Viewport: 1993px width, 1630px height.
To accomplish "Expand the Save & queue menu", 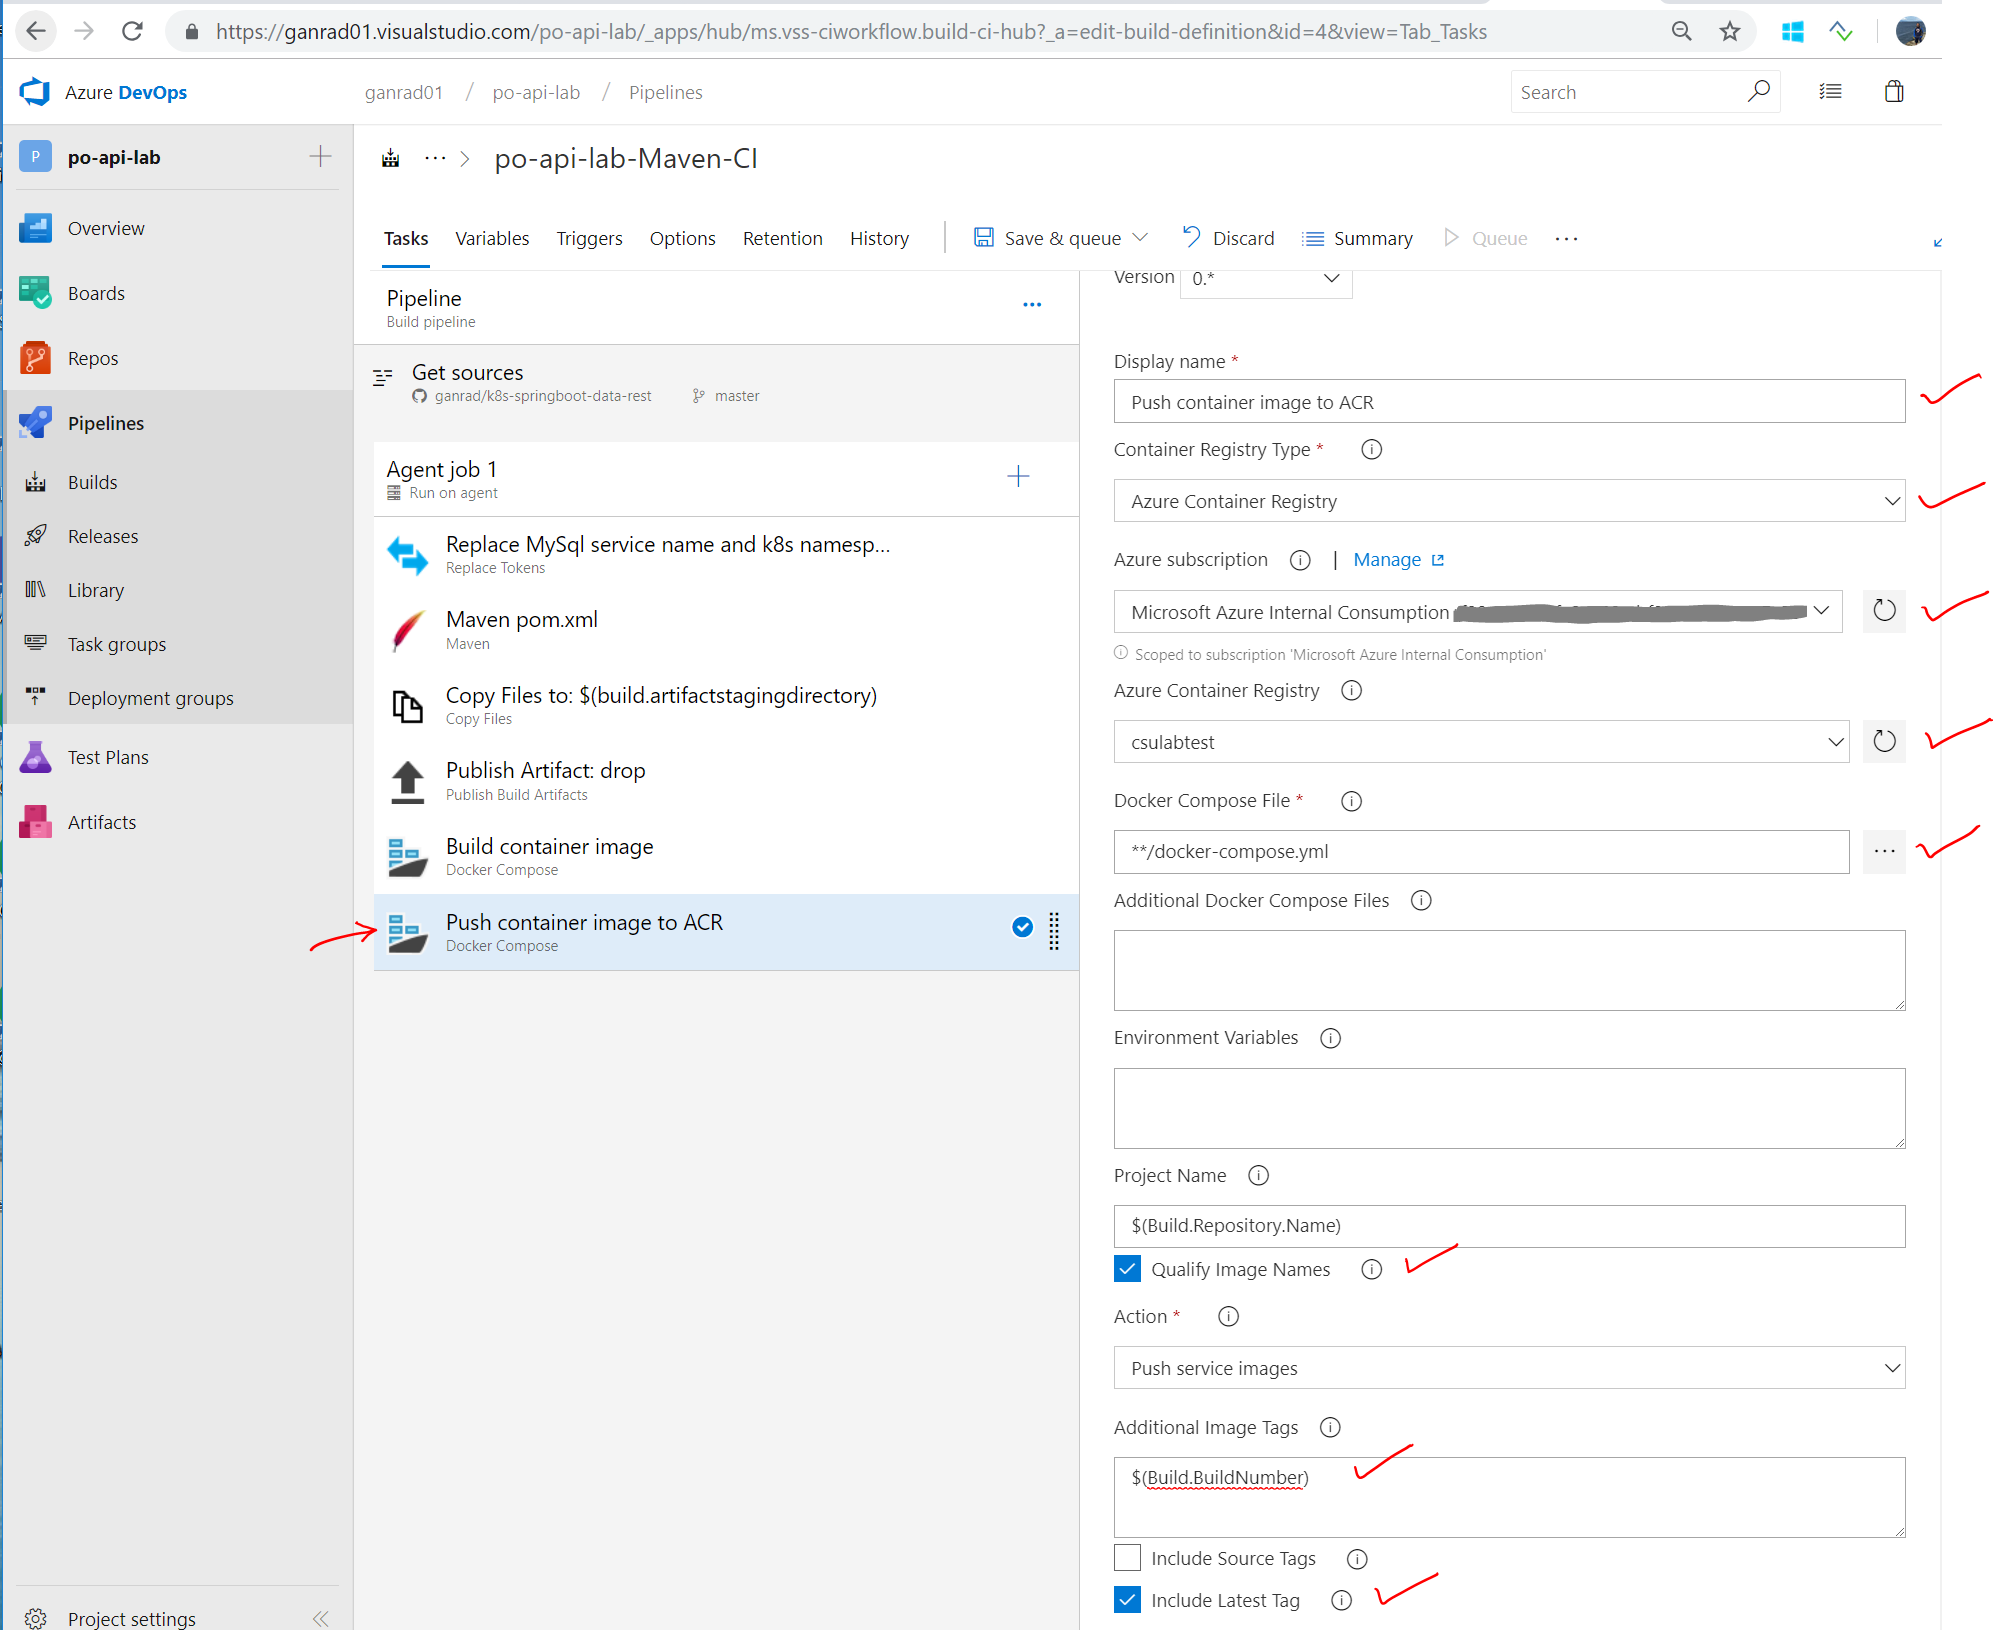I will 1141,238.
